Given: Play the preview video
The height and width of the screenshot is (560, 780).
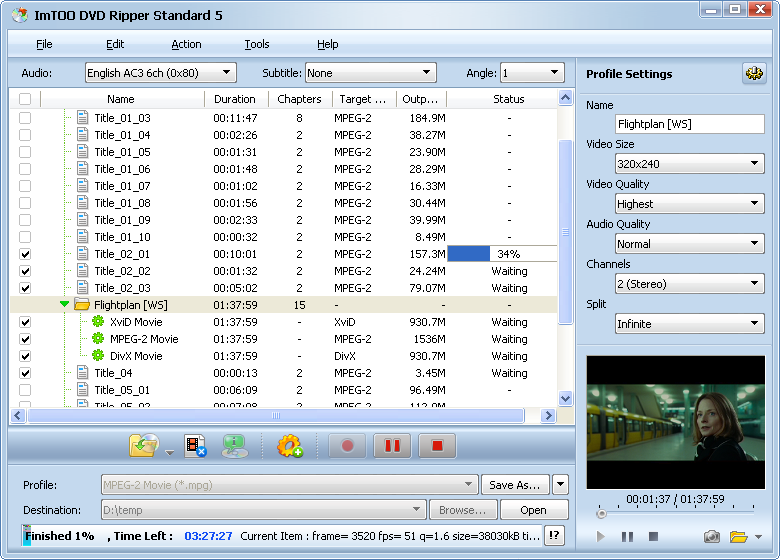Looking at the screenshot, I should pos(600,537).
